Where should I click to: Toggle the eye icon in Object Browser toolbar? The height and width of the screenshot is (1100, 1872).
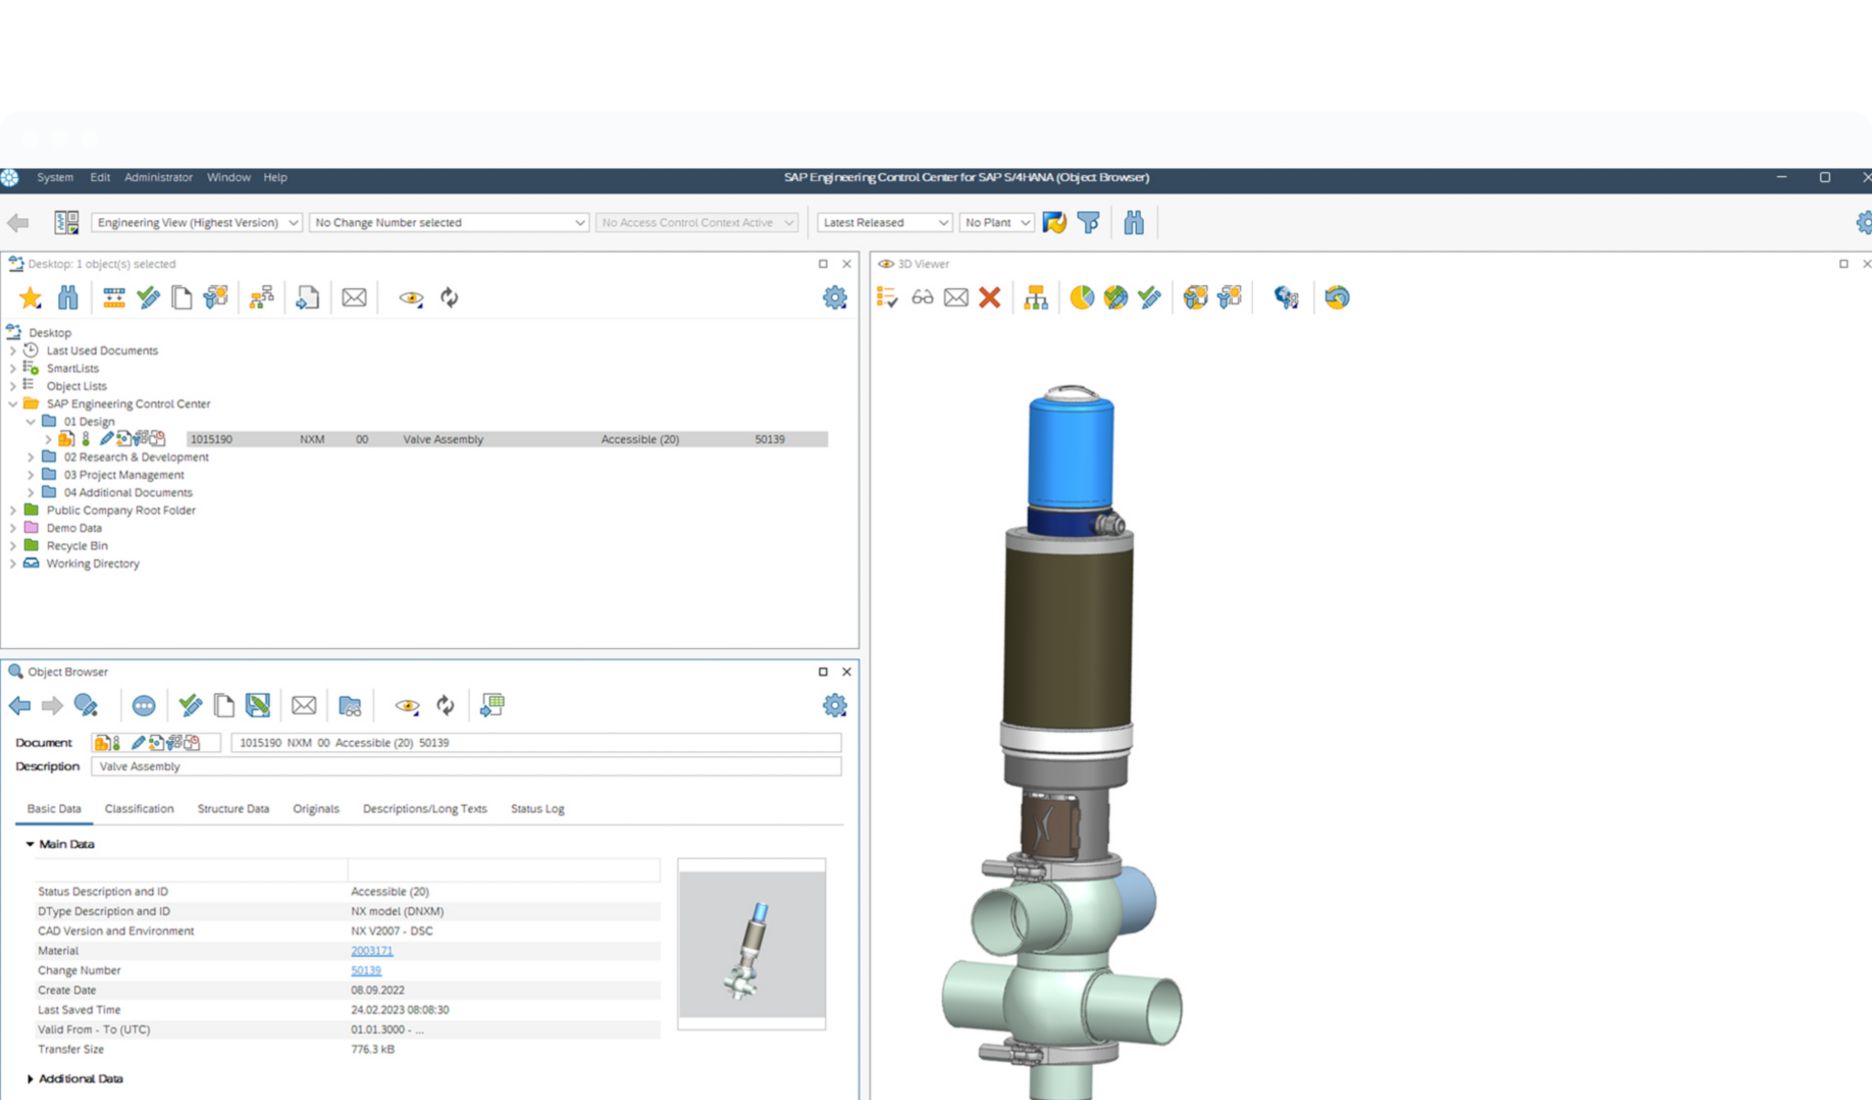click(x=406, y=706)
